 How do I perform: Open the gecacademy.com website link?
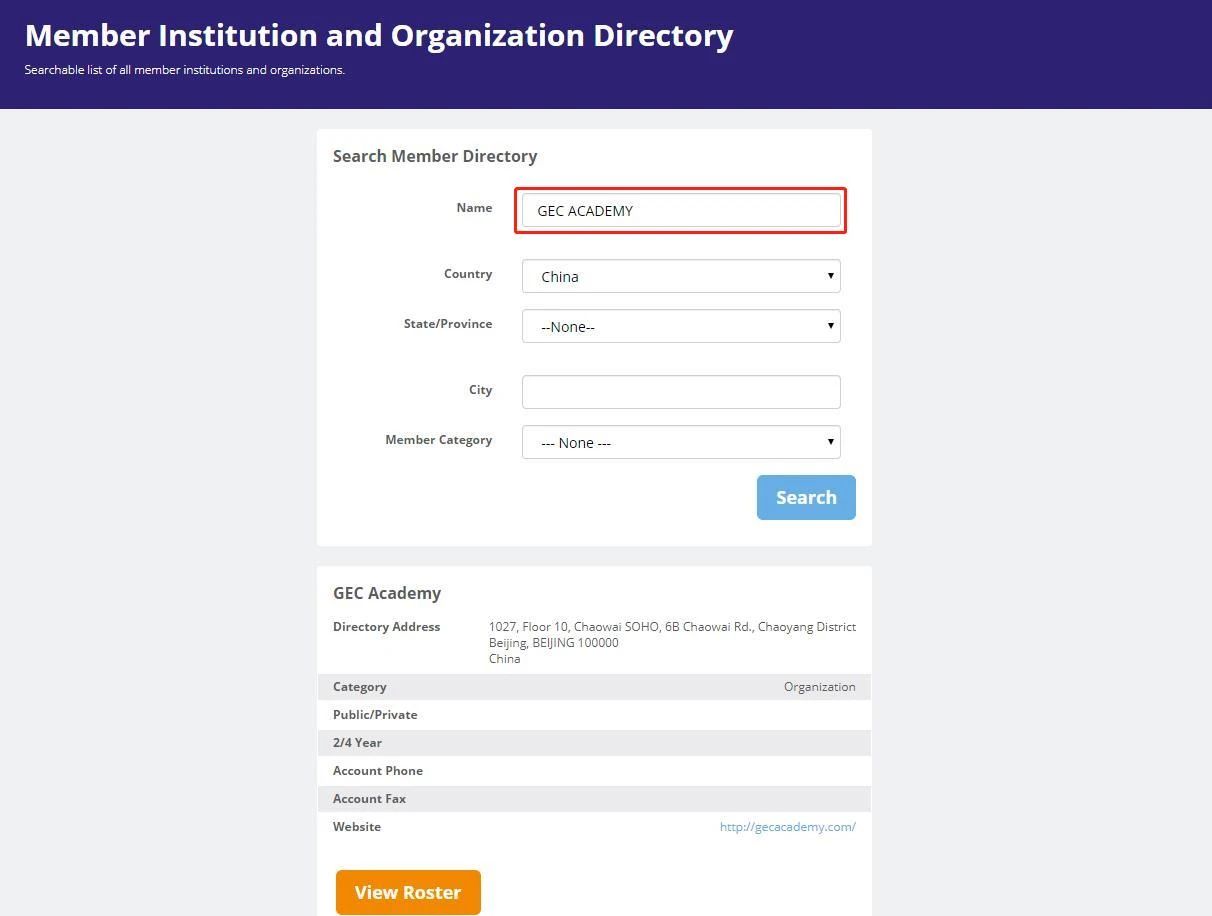788,827
